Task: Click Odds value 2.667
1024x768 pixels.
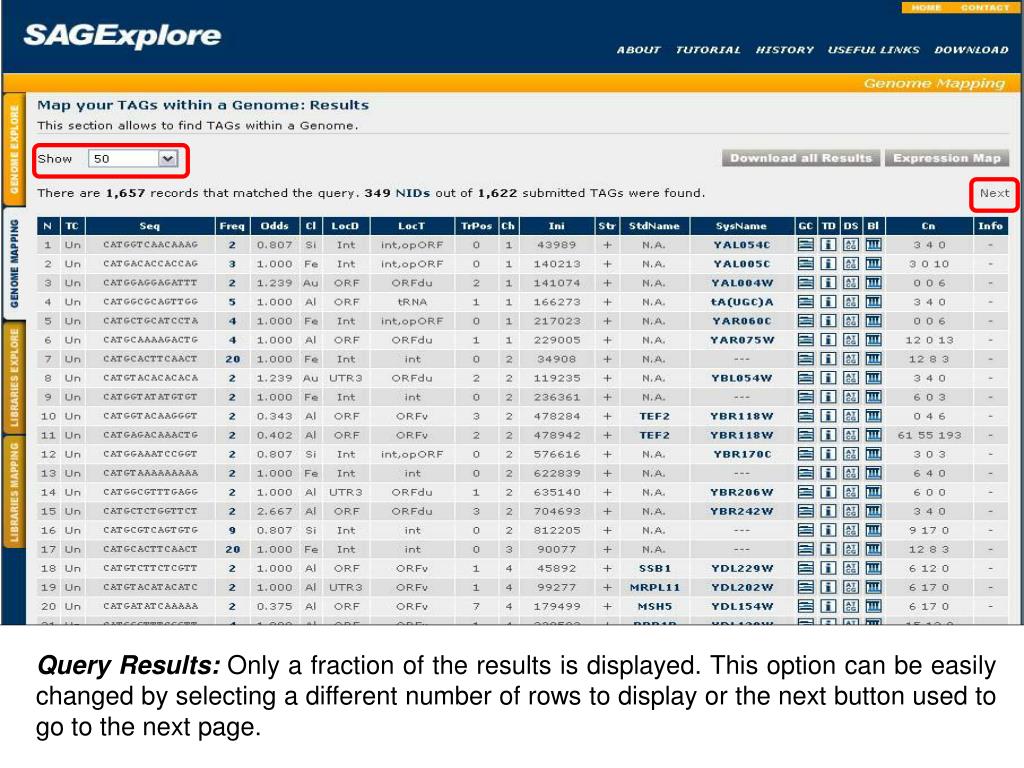Action: 274,511
